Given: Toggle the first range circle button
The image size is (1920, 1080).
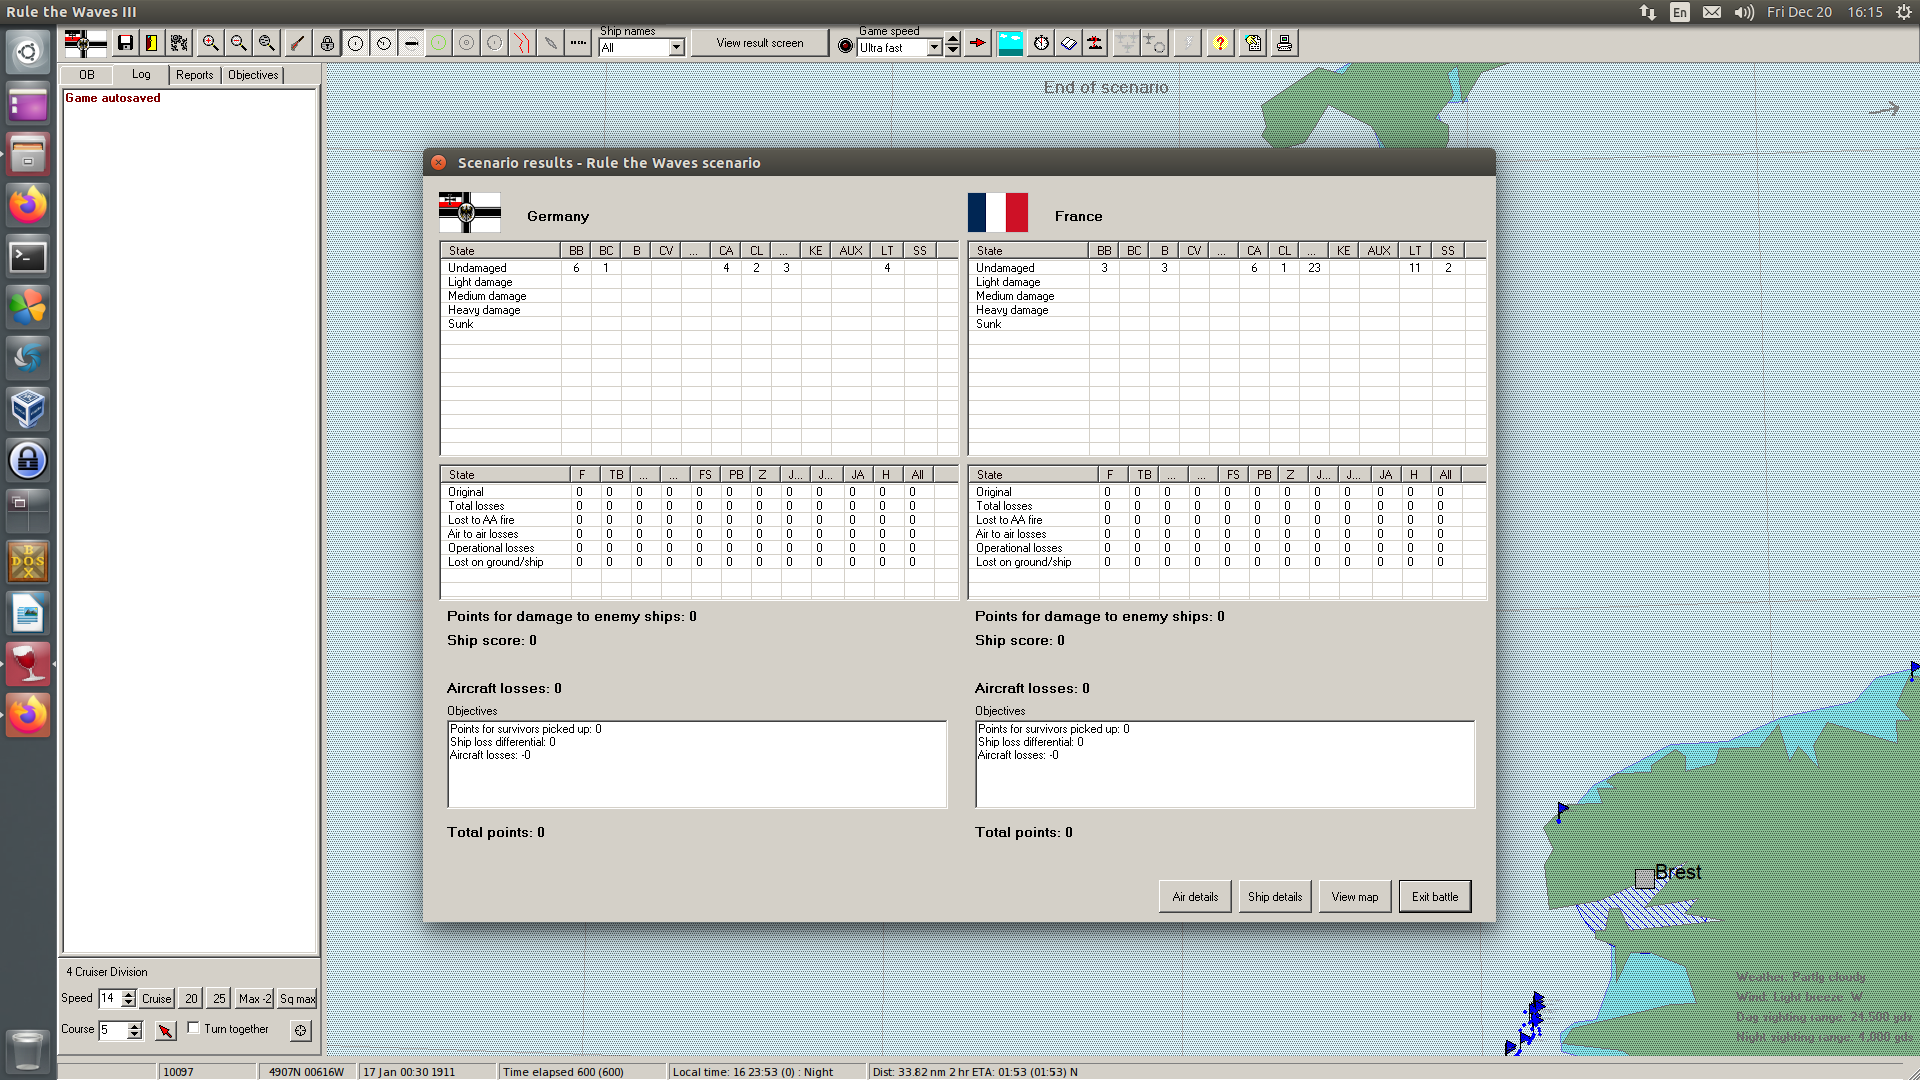Looking at the screenshot, I should click(355, 43).
